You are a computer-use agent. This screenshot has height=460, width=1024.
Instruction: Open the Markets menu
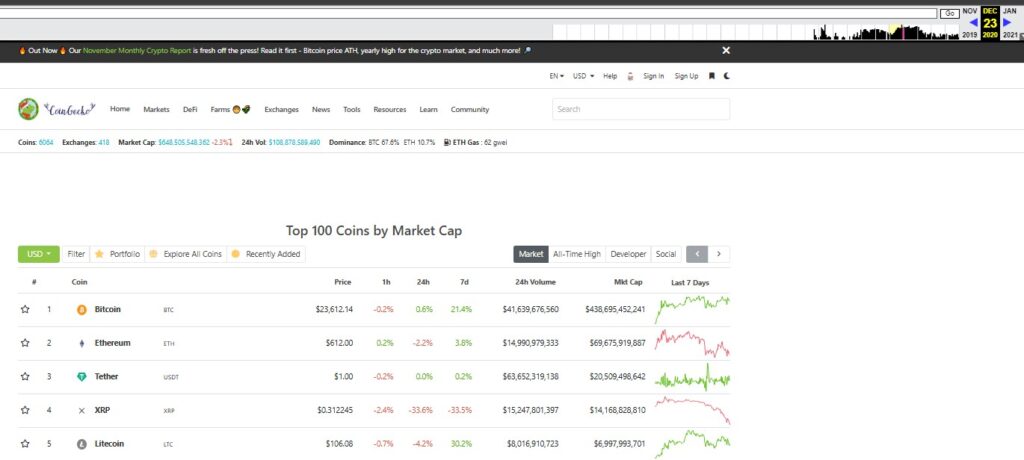tap(156, 109)
